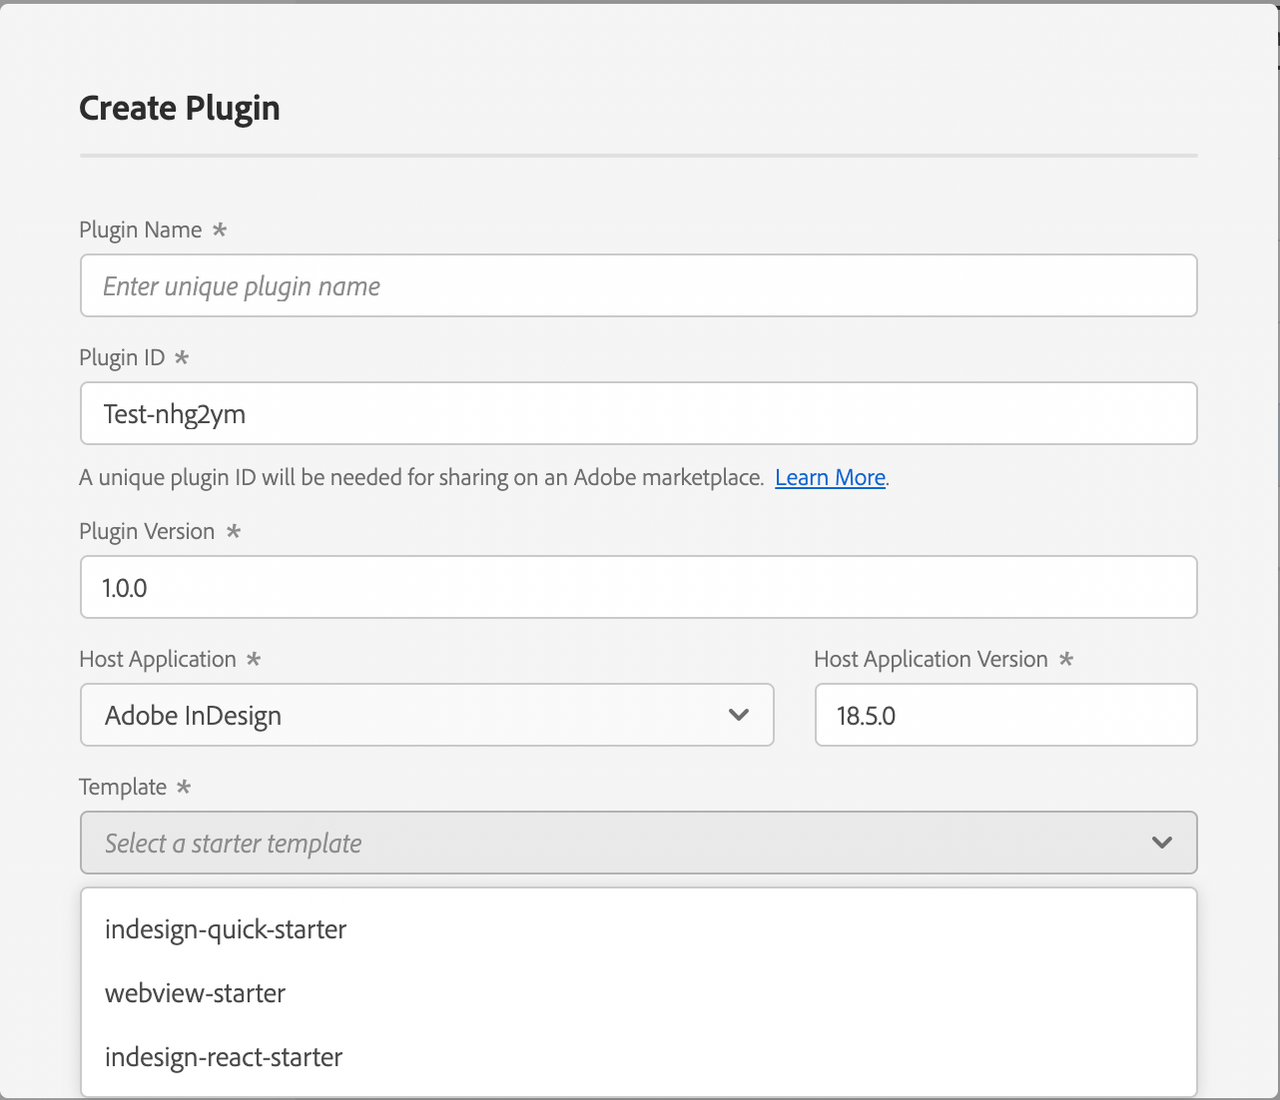Choose indesign-quick-starter template

click(x=638, y=929)
